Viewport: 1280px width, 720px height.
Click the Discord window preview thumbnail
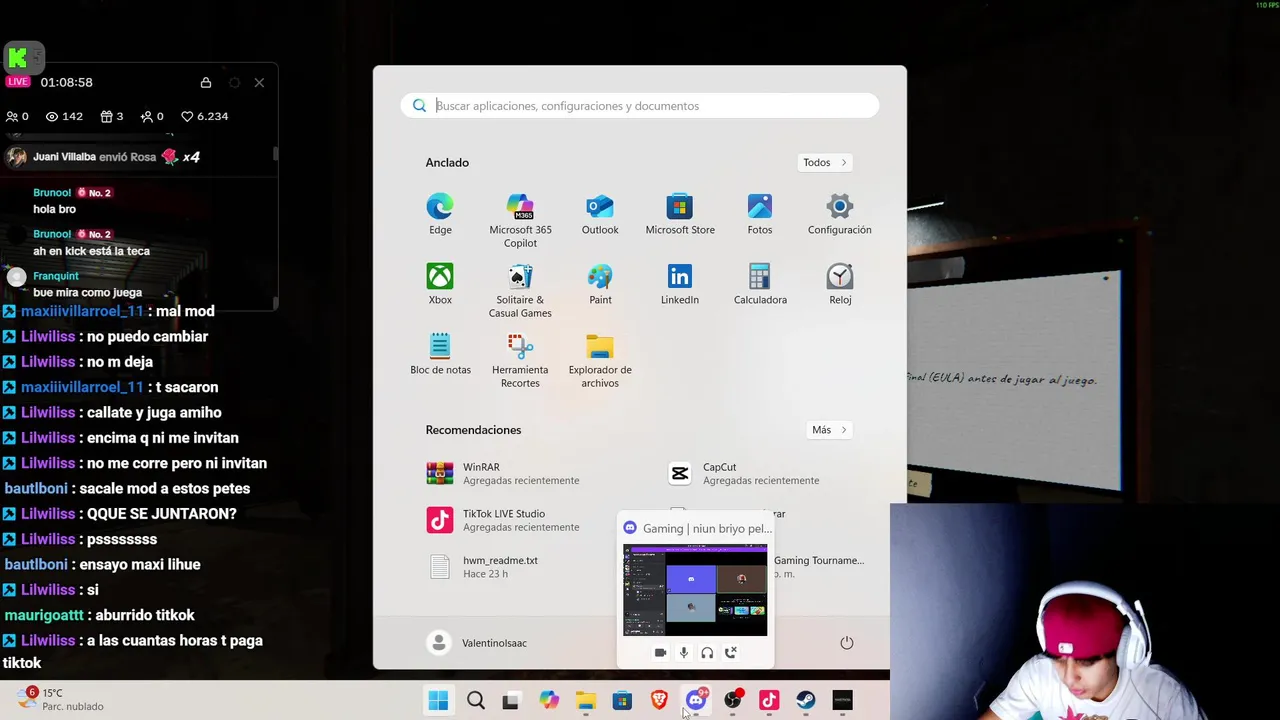695,590
